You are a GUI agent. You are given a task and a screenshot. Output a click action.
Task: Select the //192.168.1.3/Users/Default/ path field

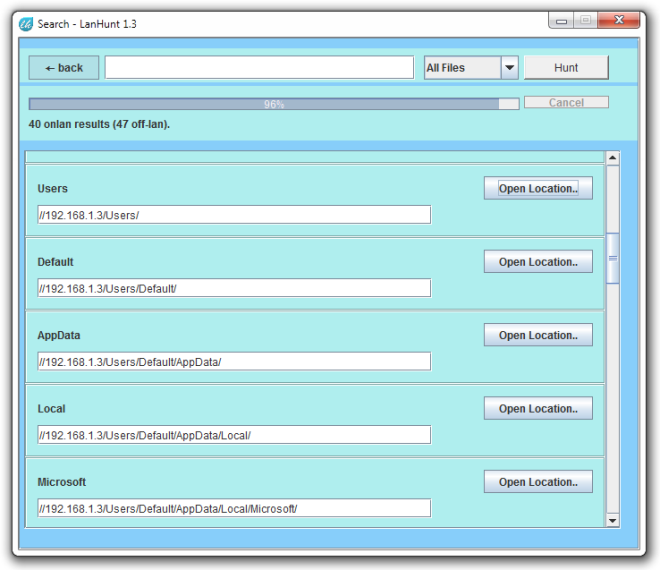coord(234,288)
